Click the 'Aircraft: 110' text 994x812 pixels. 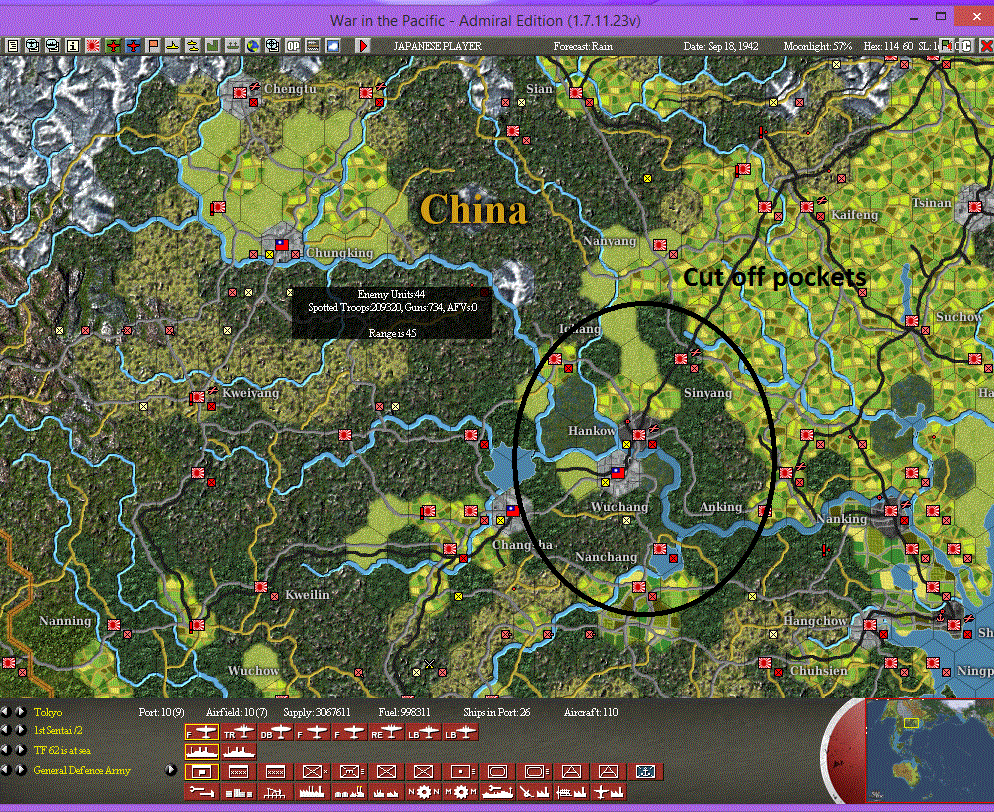click(x=591, y=712)
